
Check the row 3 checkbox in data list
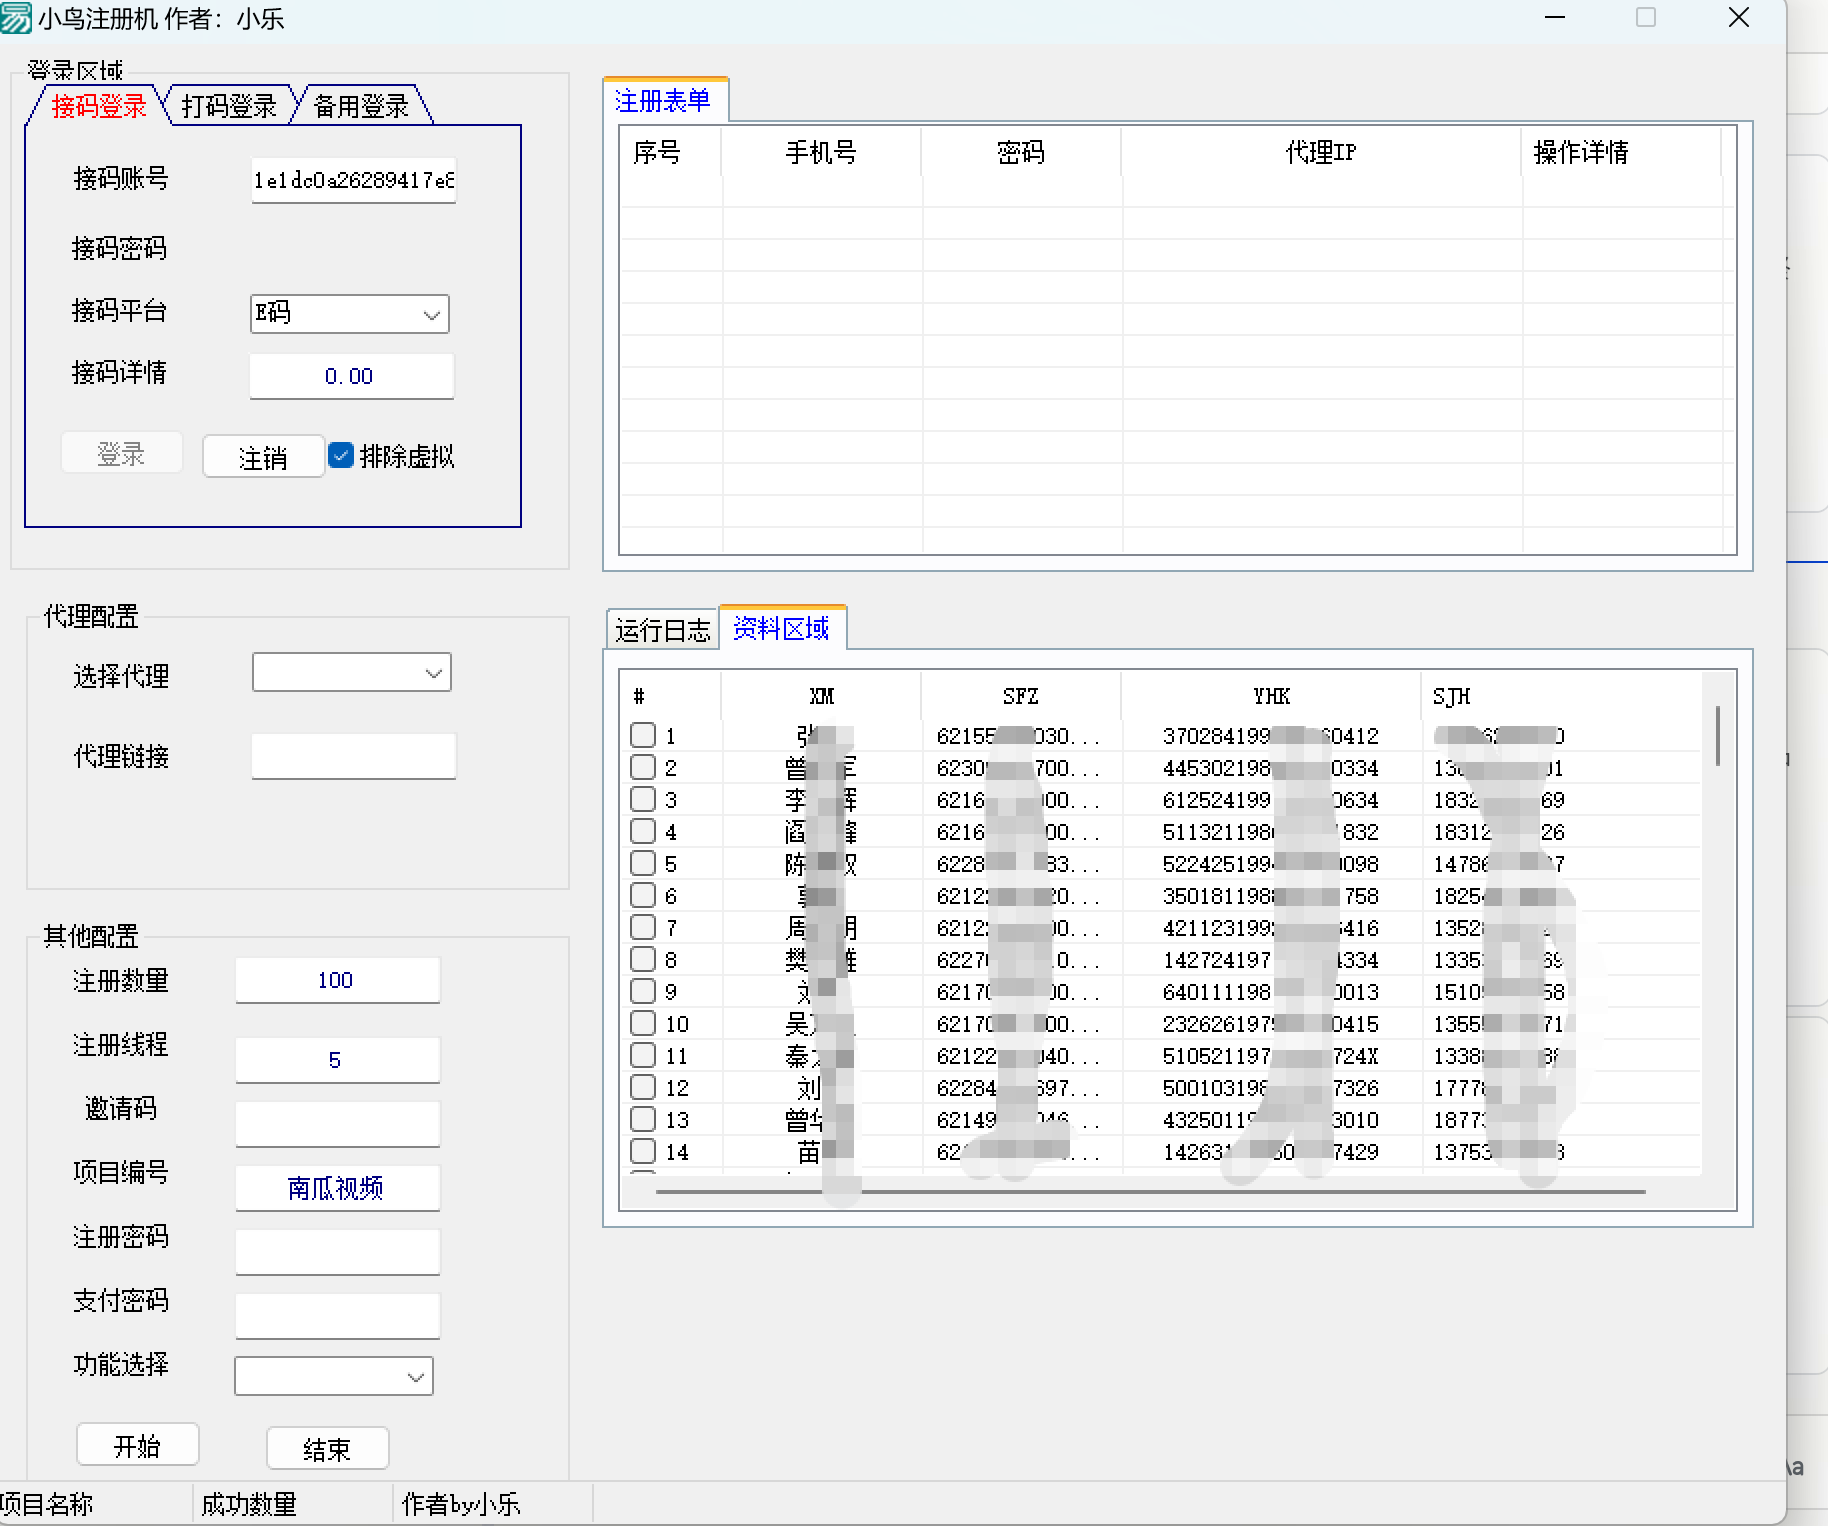[643, 800]
